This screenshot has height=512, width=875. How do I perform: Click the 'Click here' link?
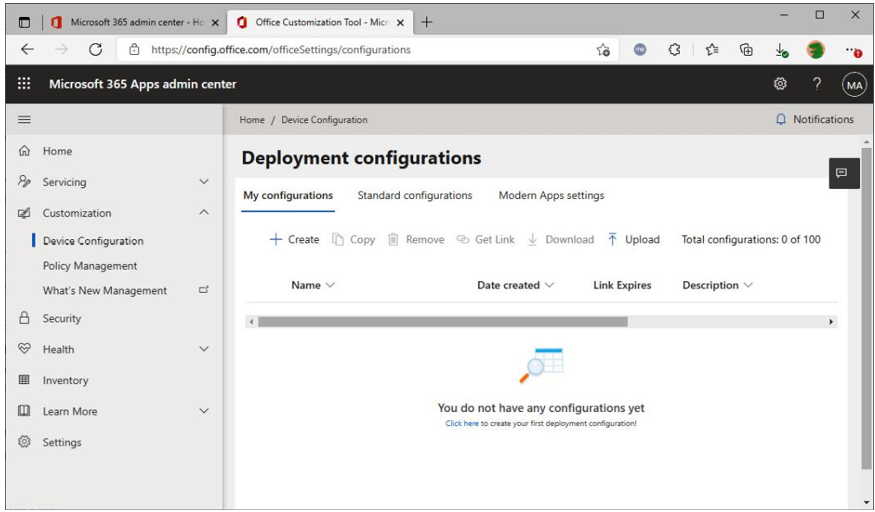461,423
